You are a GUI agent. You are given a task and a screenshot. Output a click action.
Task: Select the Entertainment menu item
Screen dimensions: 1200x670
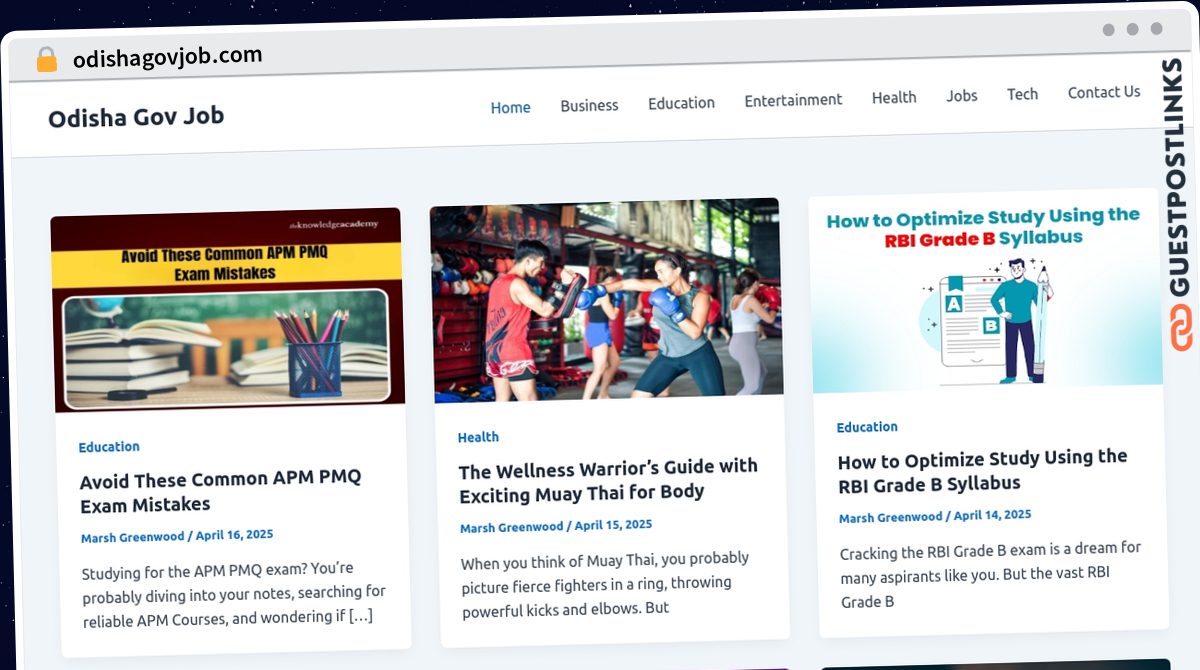793,100
